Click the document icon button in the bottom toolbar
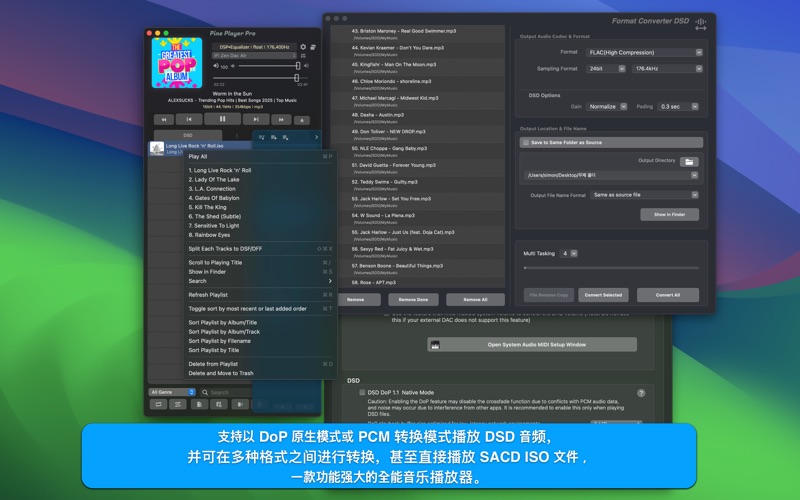This screenshot has width=800, height=500. click(199, 404)
